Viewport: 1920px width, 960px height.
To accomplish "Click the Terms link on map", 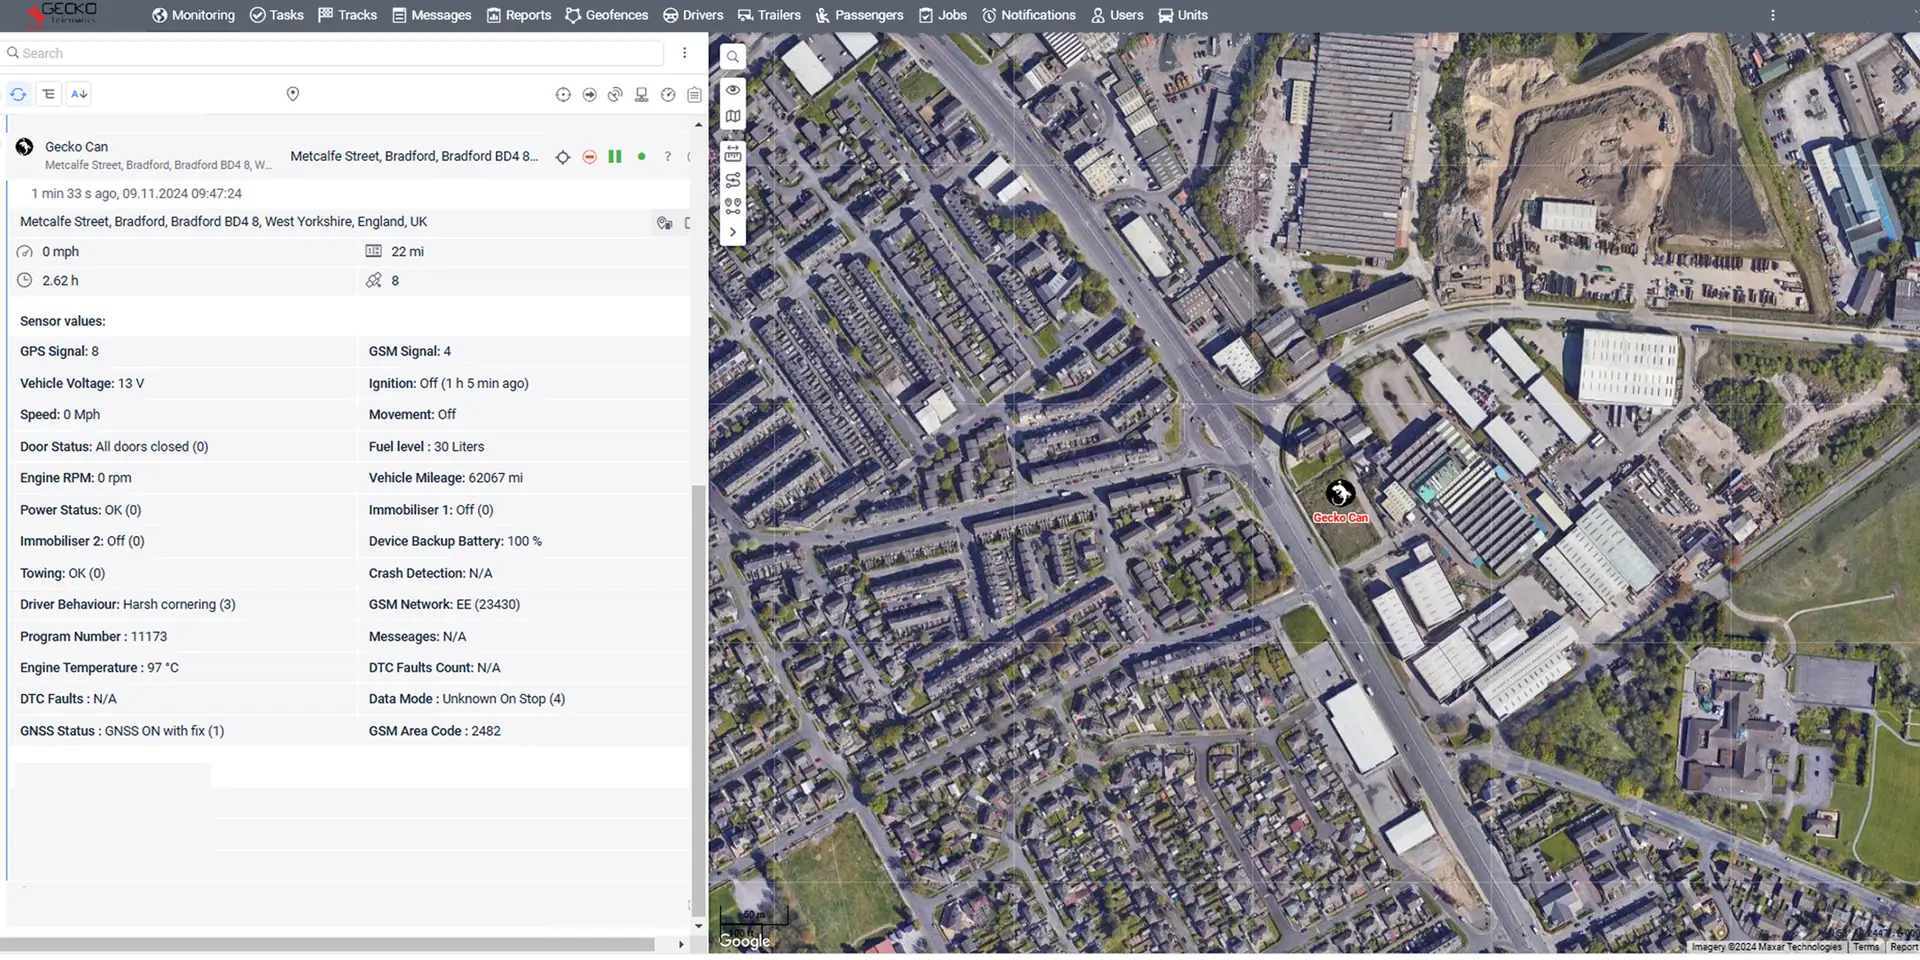I will [x=1865, y=947].
